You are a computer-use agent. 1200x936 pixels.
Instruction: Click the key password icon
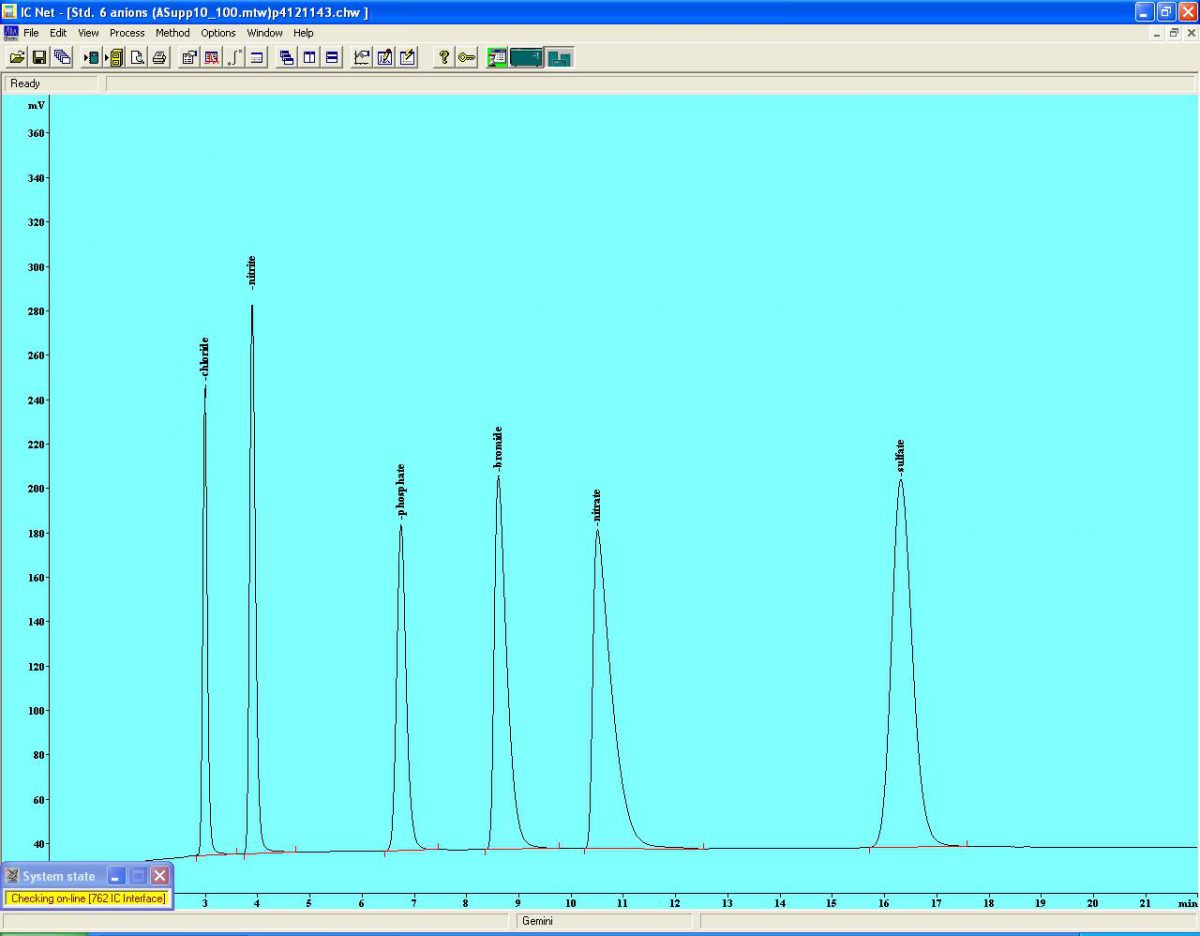pyautogui.click(x=466, y=57)
